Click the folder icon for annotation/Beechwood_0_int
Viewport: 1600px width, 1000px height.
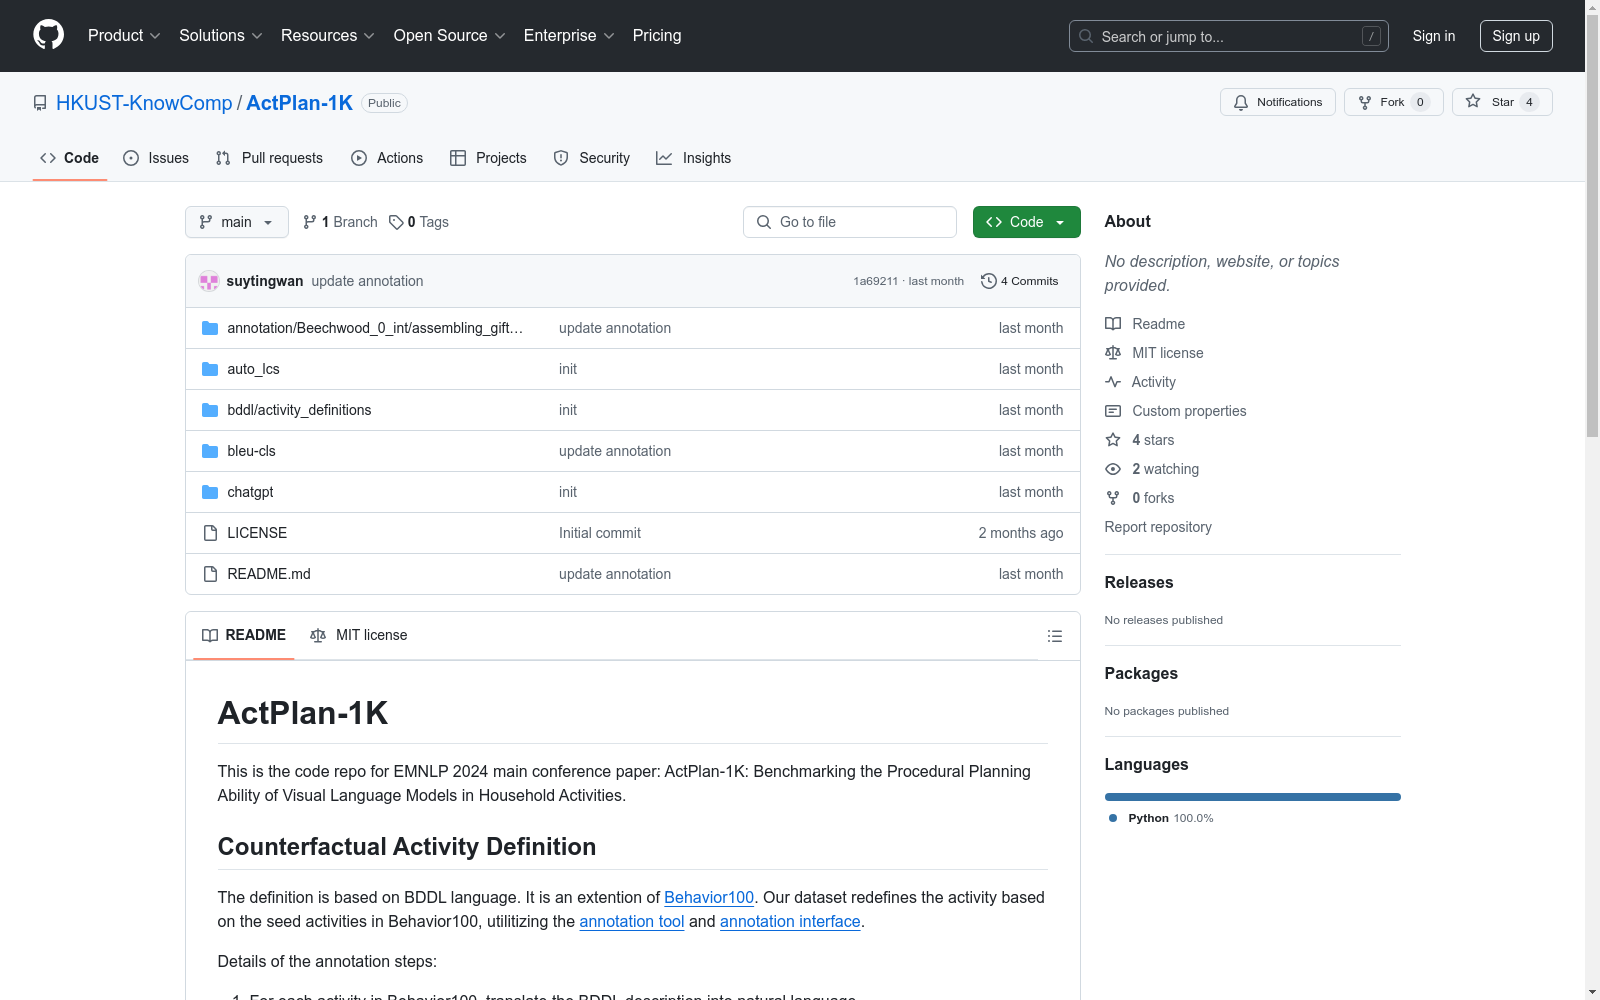click(210, 328)
